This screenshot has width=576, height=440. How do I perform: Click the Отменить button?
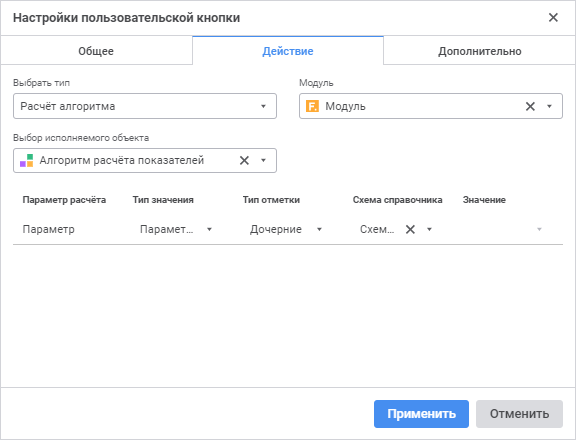pyautogui.click(x=519, y=414)
